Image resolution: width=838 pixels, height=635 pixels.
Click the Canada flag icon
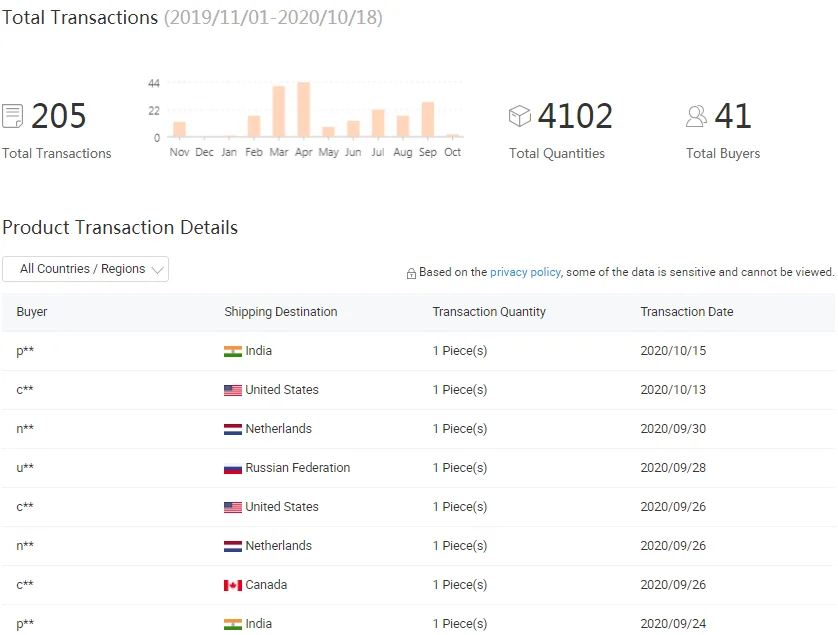tap(232, 585)
